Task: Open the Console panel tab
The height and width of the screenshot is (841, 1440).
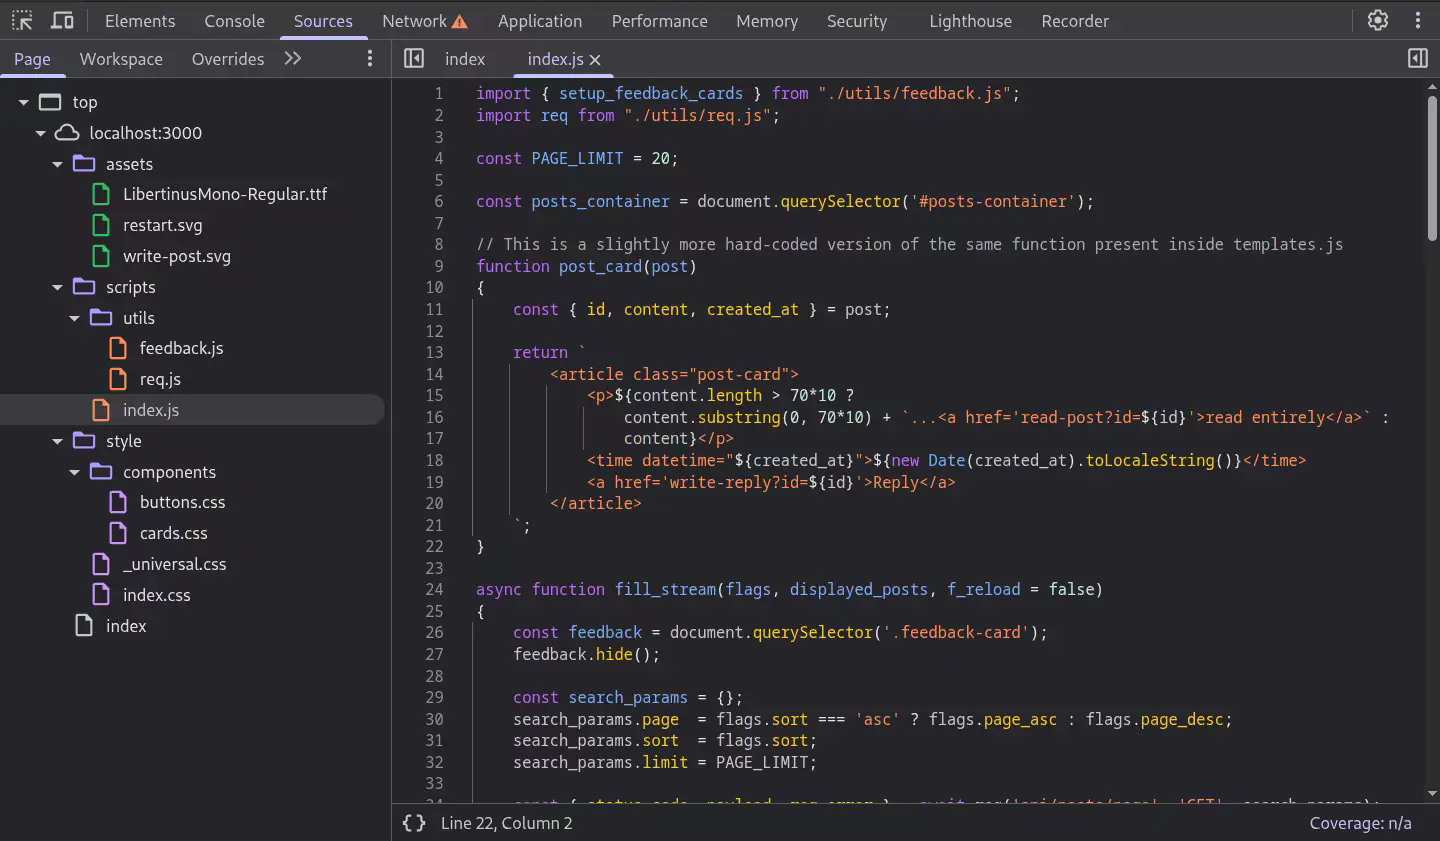Action: pos(234,21)
